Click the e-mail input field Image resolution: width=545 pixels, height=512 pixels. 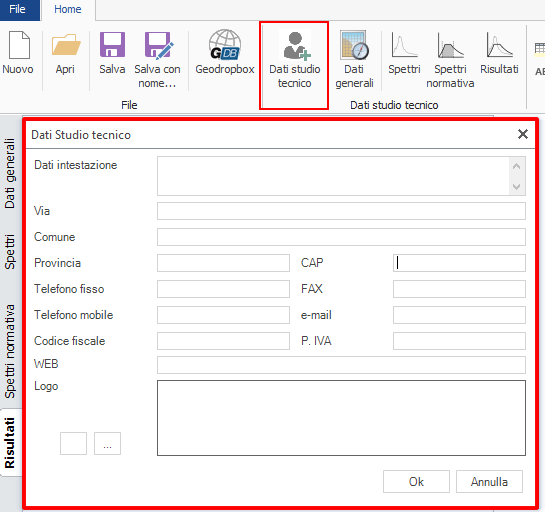coord(459,315)
